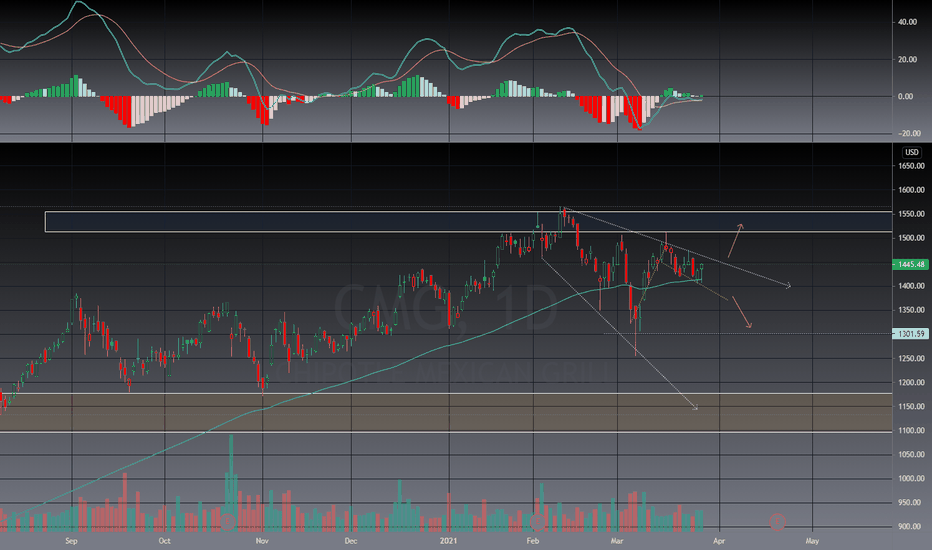932x550 pixels.
Task: Open the USD currency selector
Action: 912,152
